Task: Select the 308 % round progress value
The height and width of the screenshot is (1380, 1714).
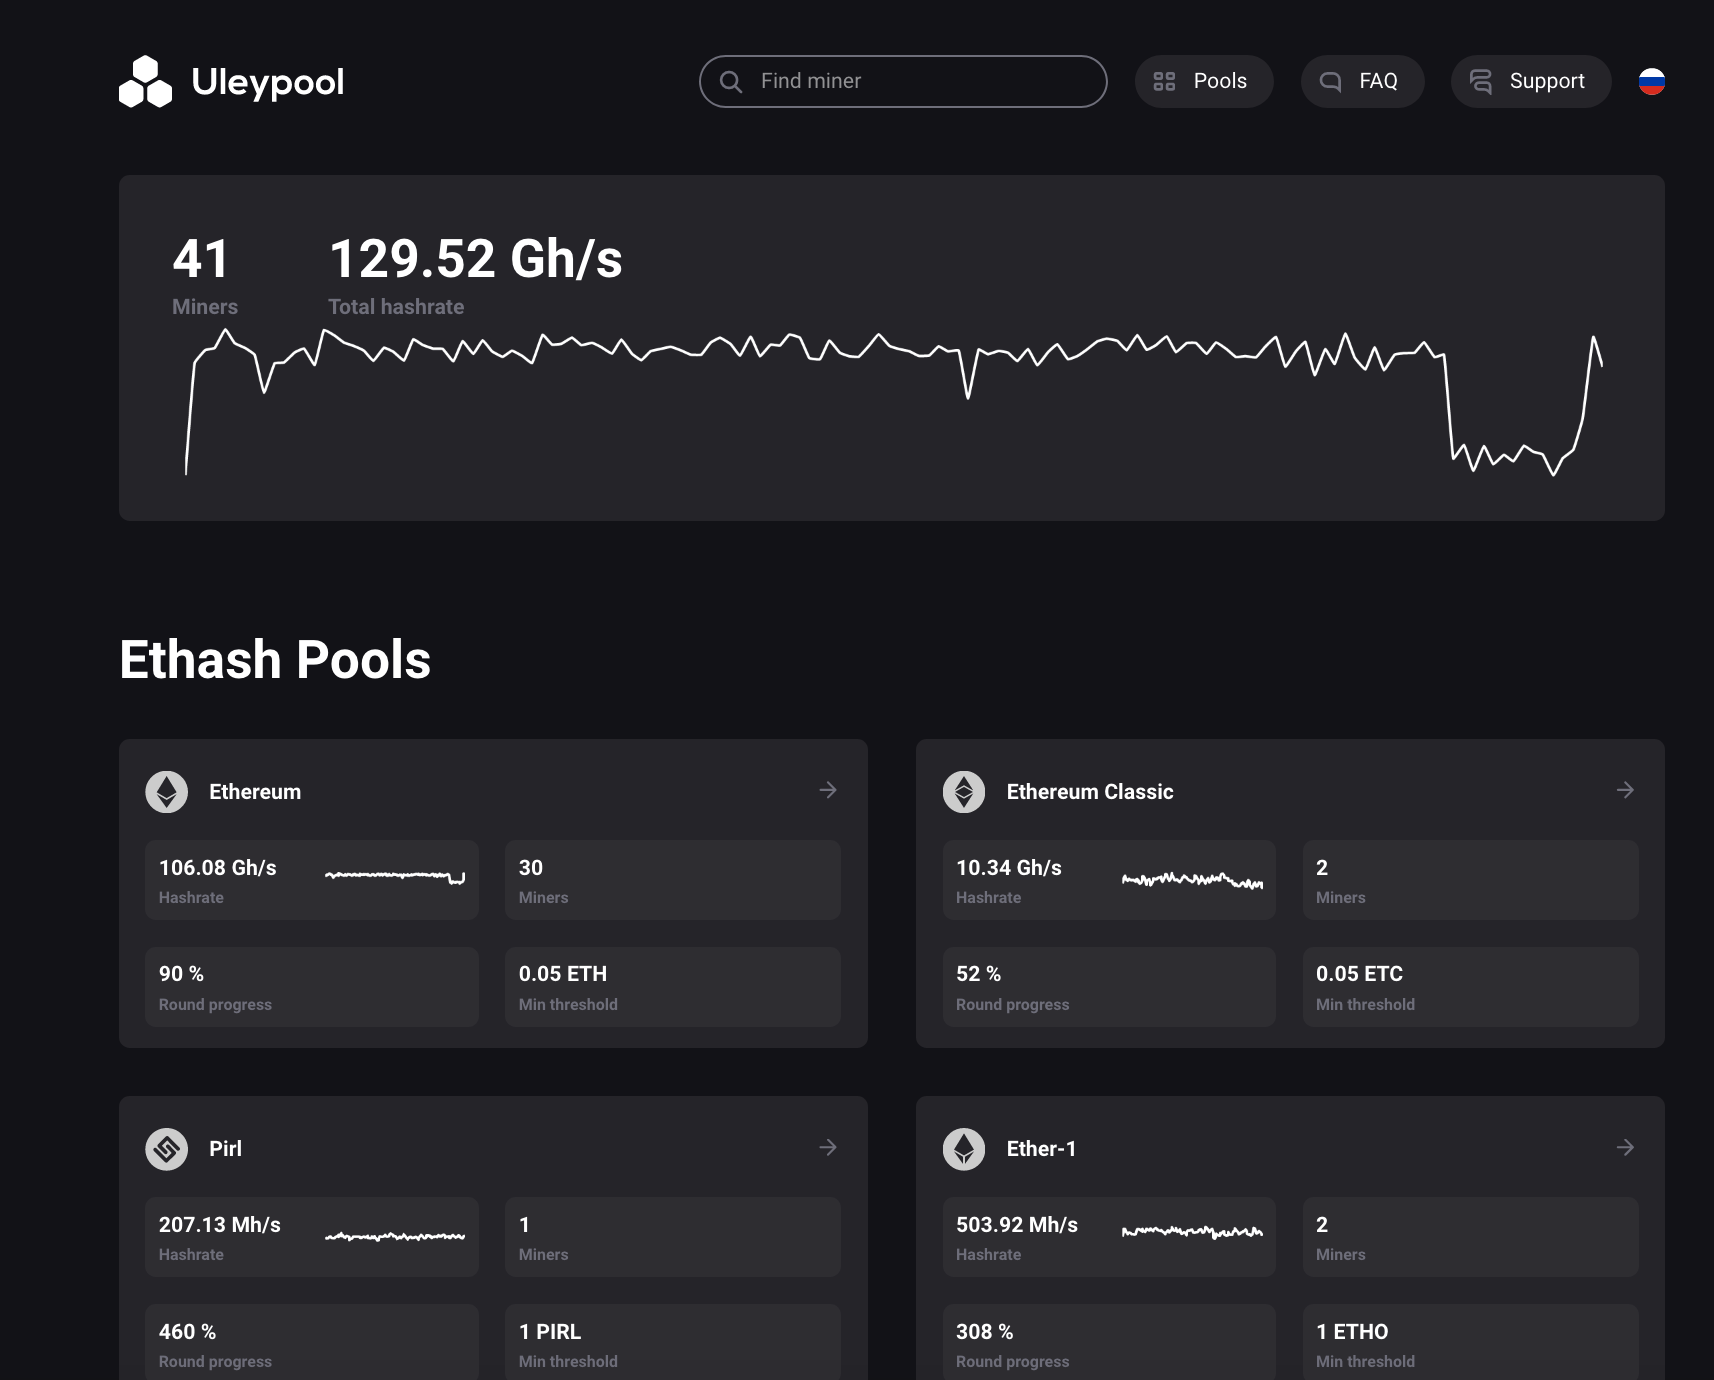Action: point(984,1332)
